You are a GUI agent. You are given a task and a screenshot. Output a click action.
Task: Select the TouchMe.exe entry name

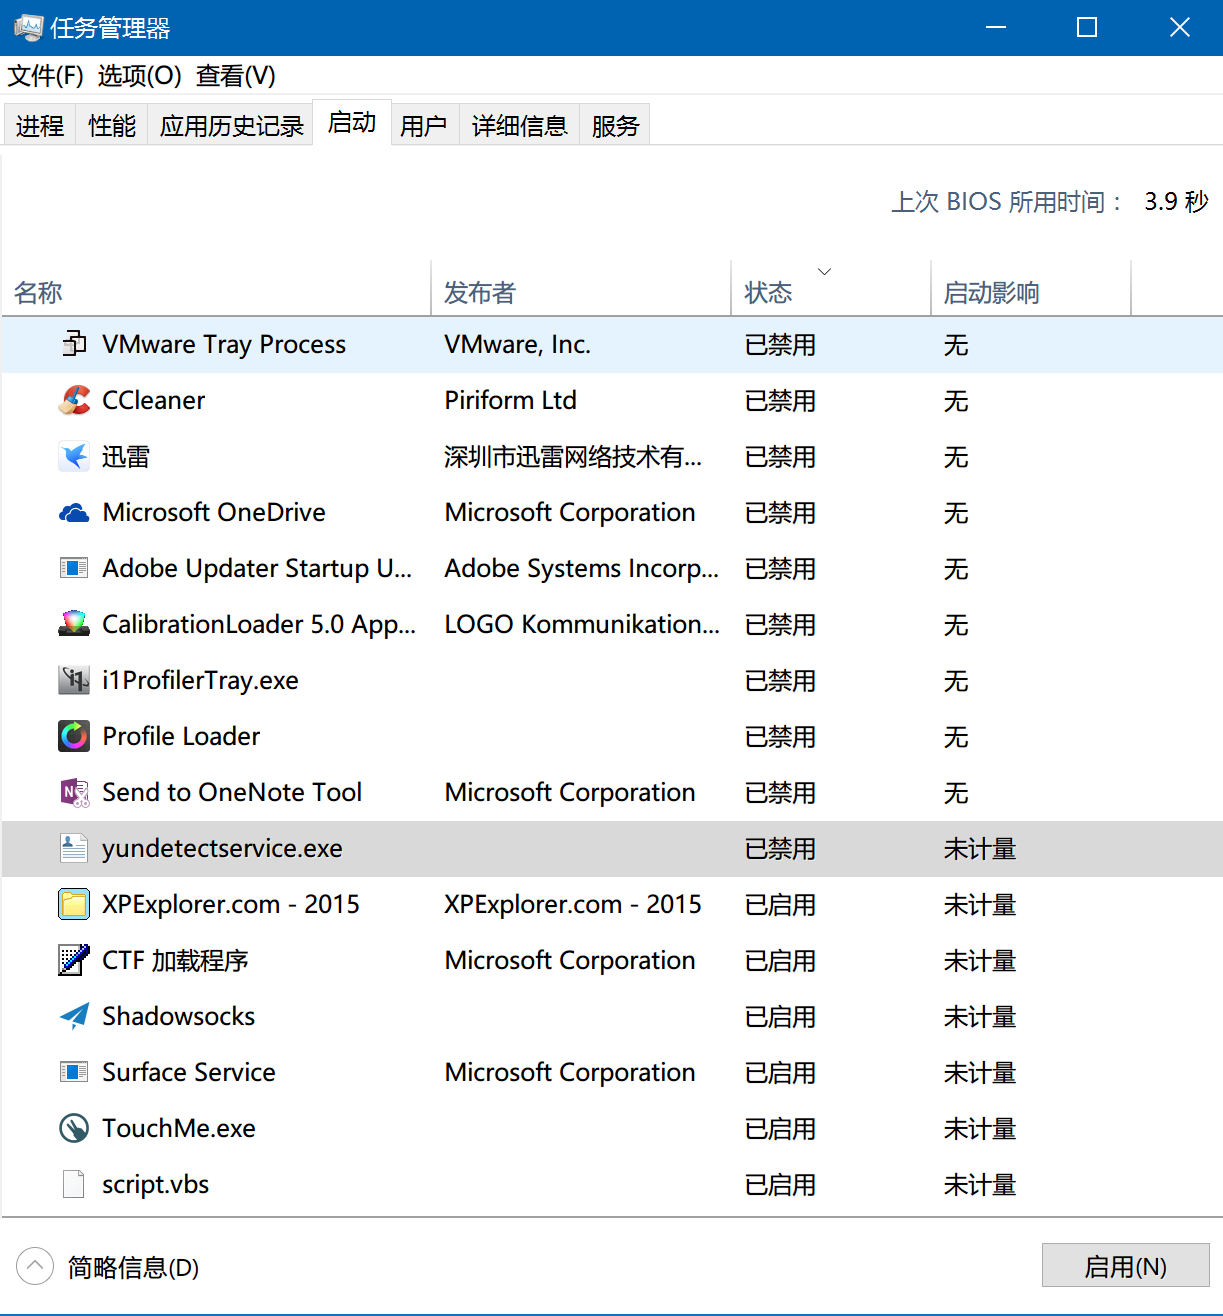(178, 1128)
